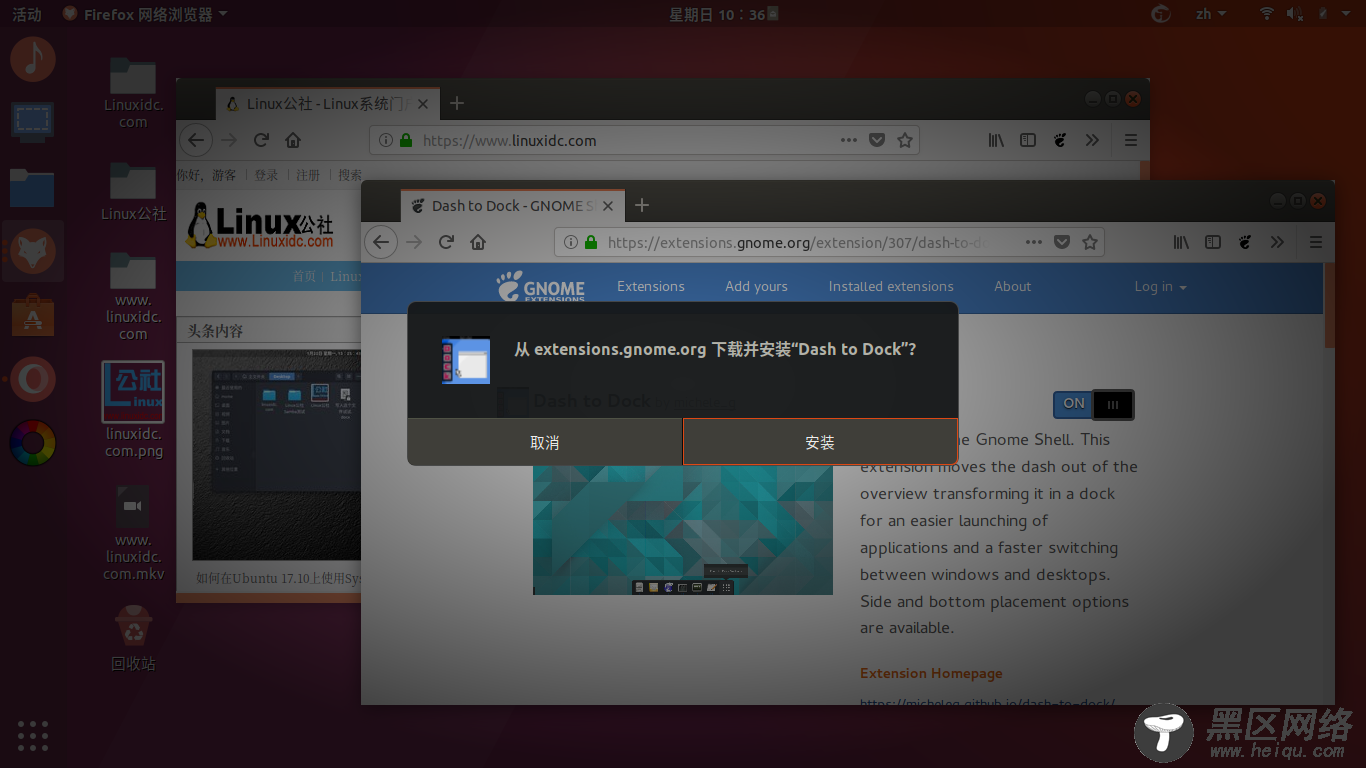Open Files manager from the dock
Viewport: 1366px width, 768px height.
point(33,187)
